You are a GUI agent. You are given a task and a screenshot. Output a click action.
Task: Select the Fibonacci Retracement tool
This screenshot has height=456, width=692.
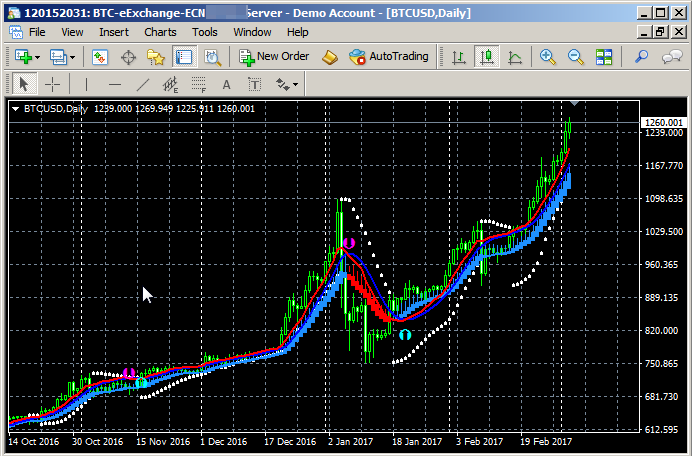click(x=199, y=84)
